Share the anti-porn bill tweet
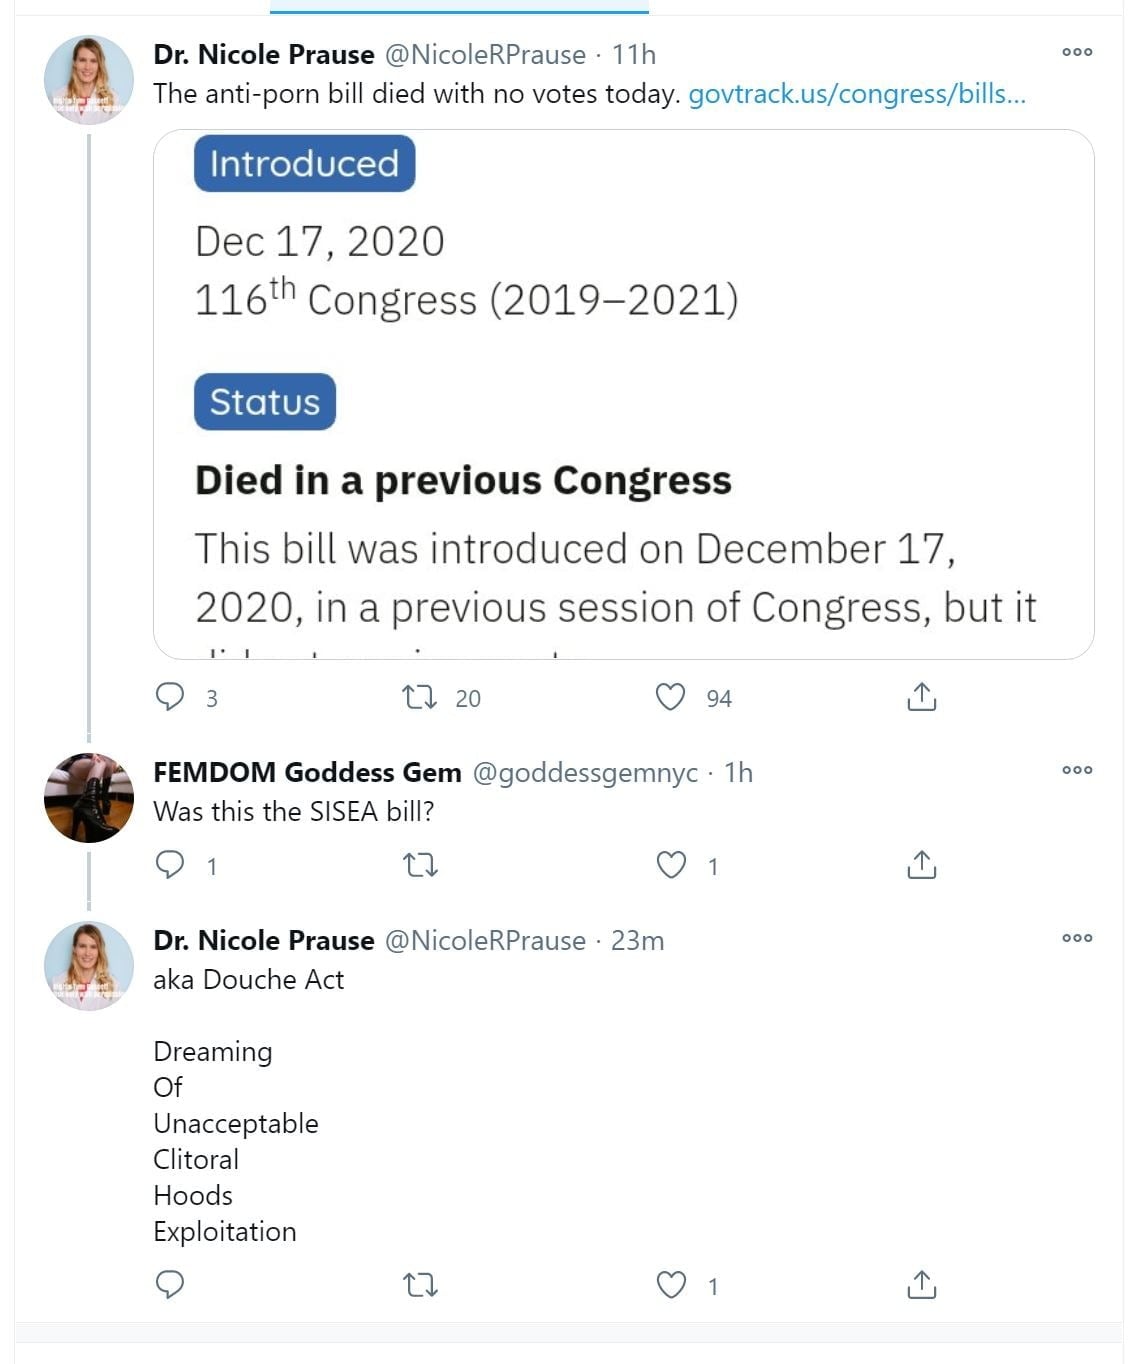The width and height of the screenshot is (1144, 1364). 921,696
